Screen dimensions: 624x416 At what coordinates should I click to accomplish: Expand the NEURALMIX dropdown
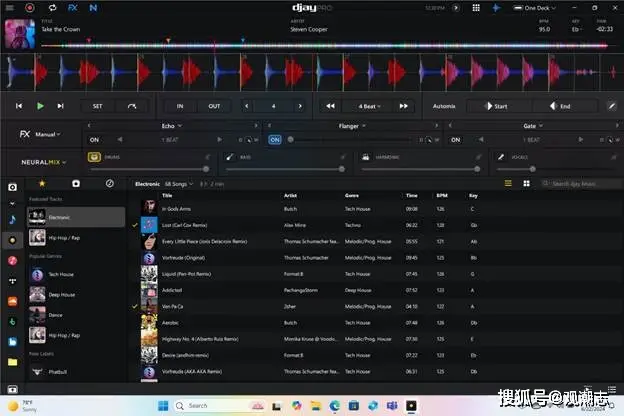point(43,162)
